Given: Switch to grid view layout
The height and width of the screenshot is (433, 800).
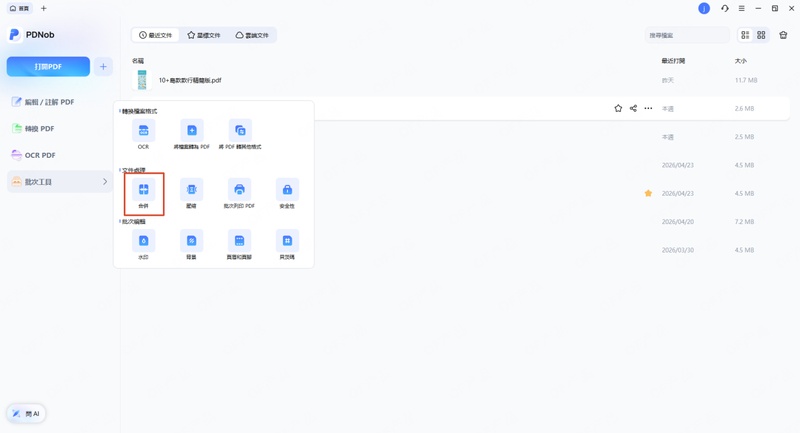Looking at the screenshot, I should click(x=761, y=35).
